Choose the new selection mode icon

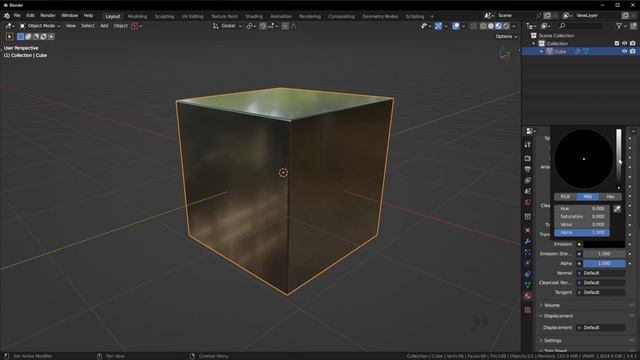[20, 37]
